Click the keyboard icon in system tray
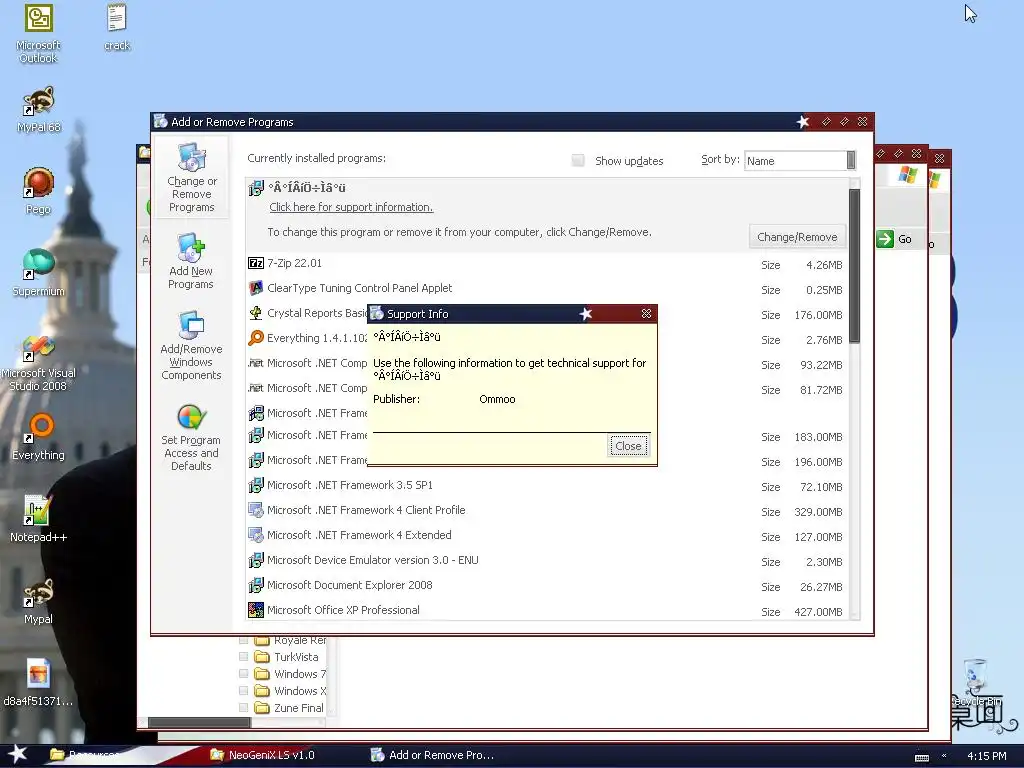Viewport: 1024px width, 768px height. click(x=921, y=758)
